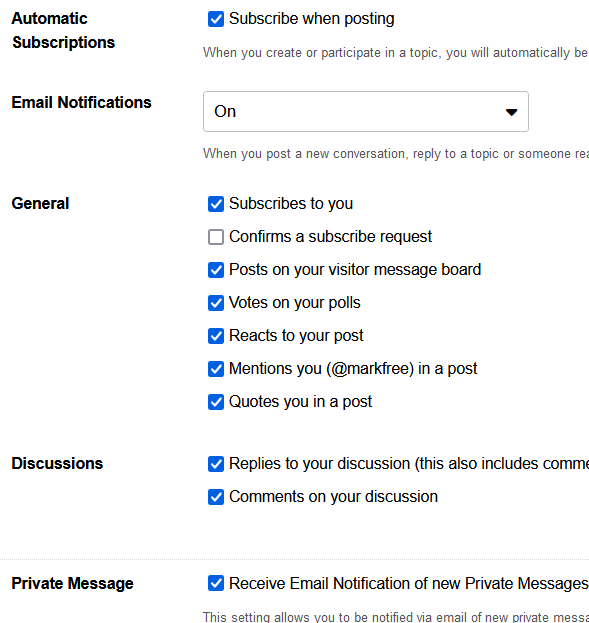Uncheck Subscribe when posting checkbox

216,19
